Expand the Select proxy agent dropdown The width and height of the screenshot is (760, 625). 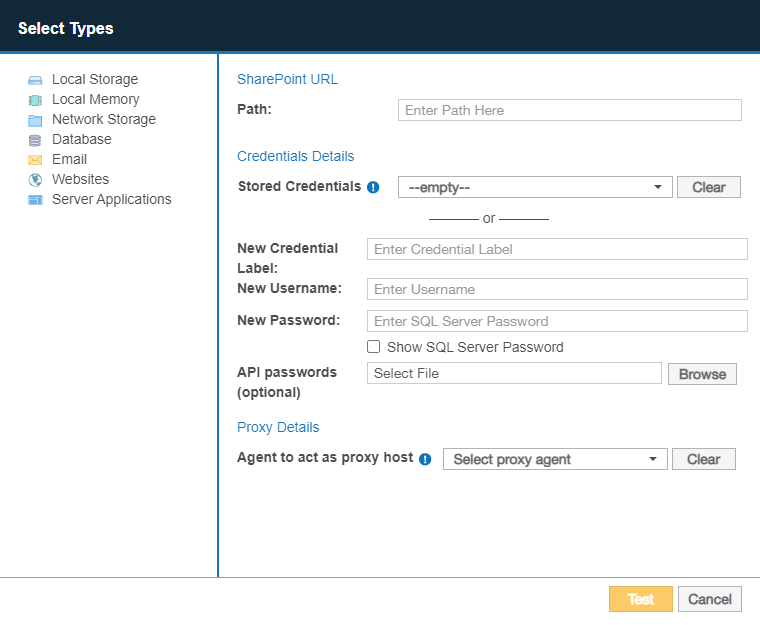click(555, 459)
